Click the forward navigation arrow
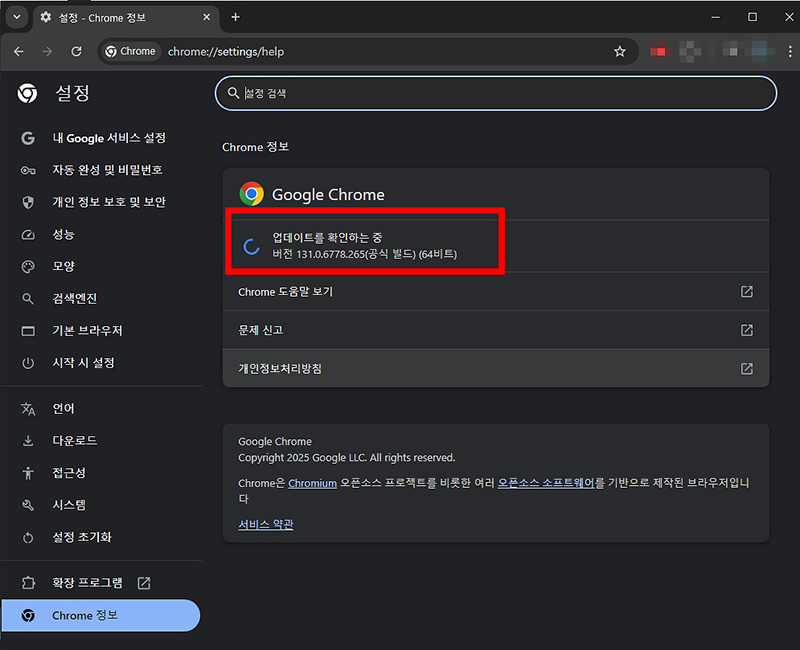The height and width of the screenshot is (650, 800). pyautogui.click(x=48, y=51)
